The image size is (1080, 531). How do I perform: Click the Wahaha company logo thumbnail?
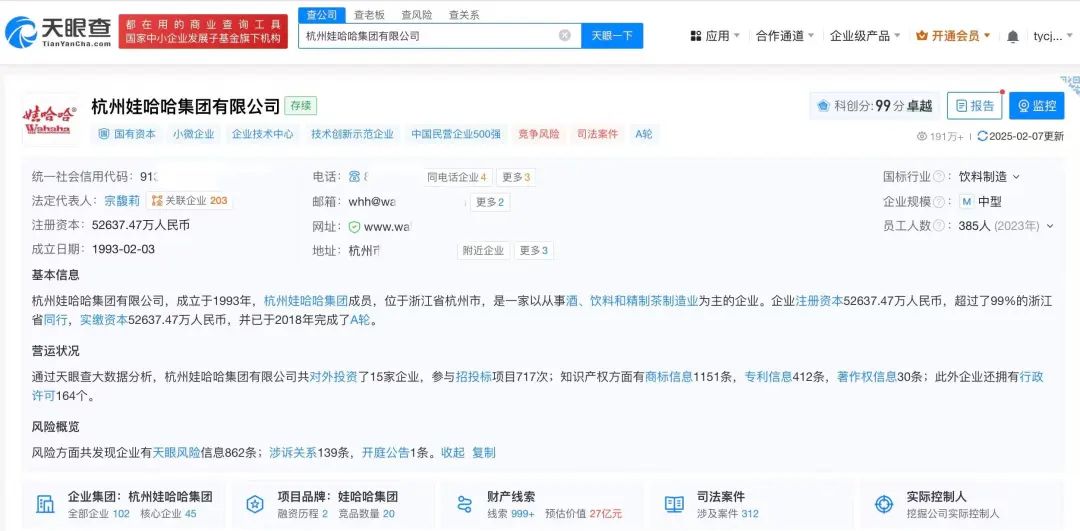click(x=50, y=118)
